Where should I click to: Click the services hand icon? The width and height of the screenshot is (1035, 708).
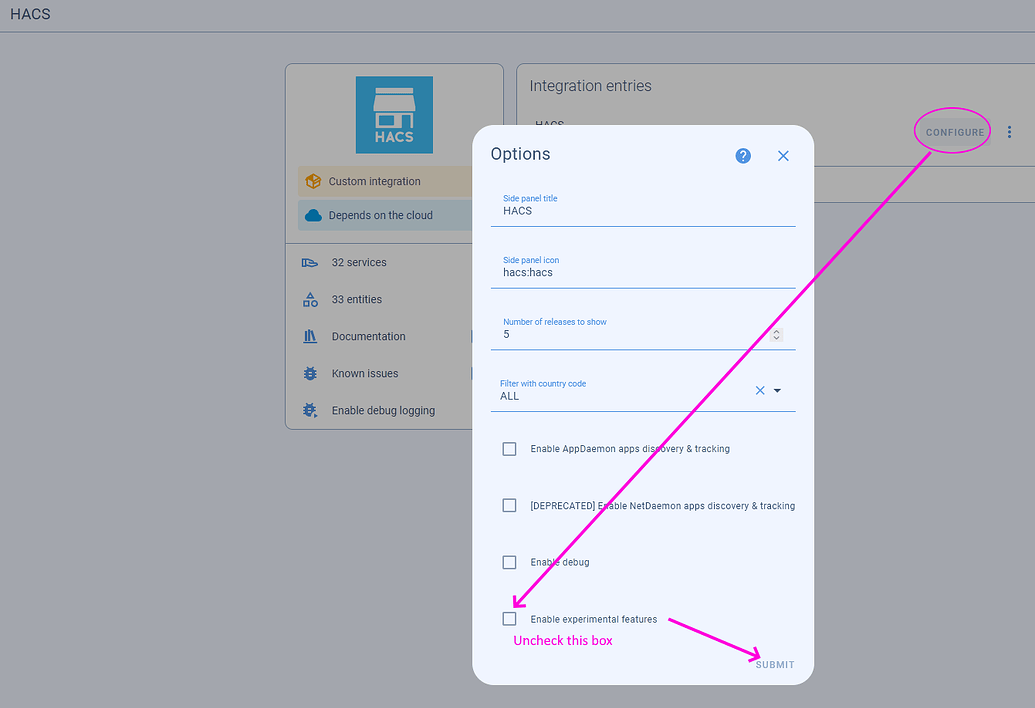click(310, 263)
